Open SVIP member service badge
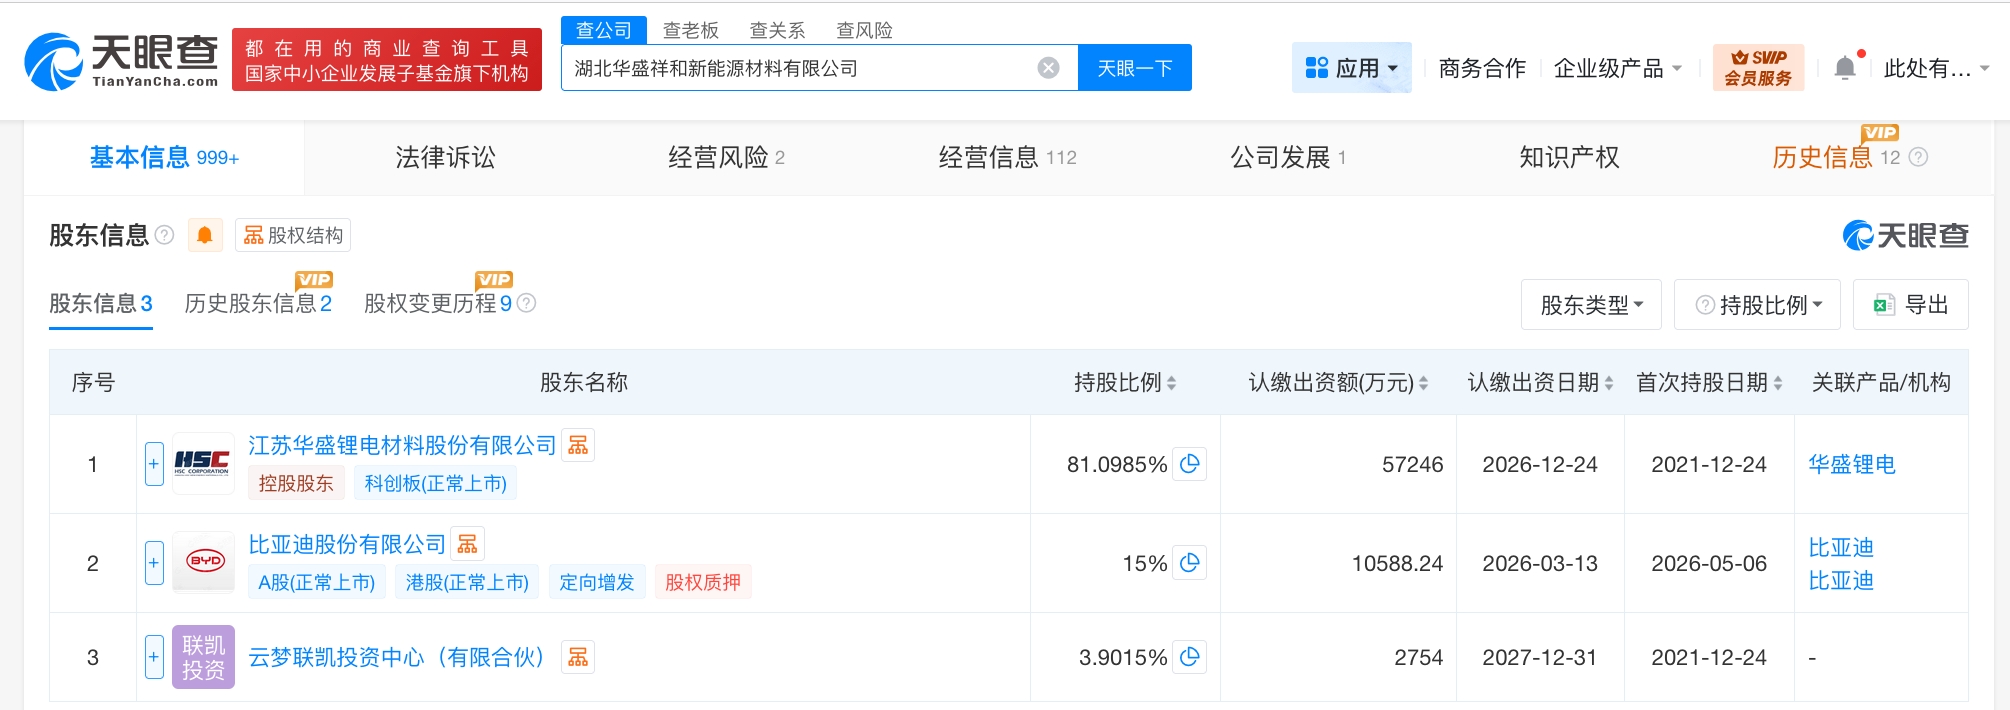Viewport: 2010px width, 710px height. coord(1758,67)
